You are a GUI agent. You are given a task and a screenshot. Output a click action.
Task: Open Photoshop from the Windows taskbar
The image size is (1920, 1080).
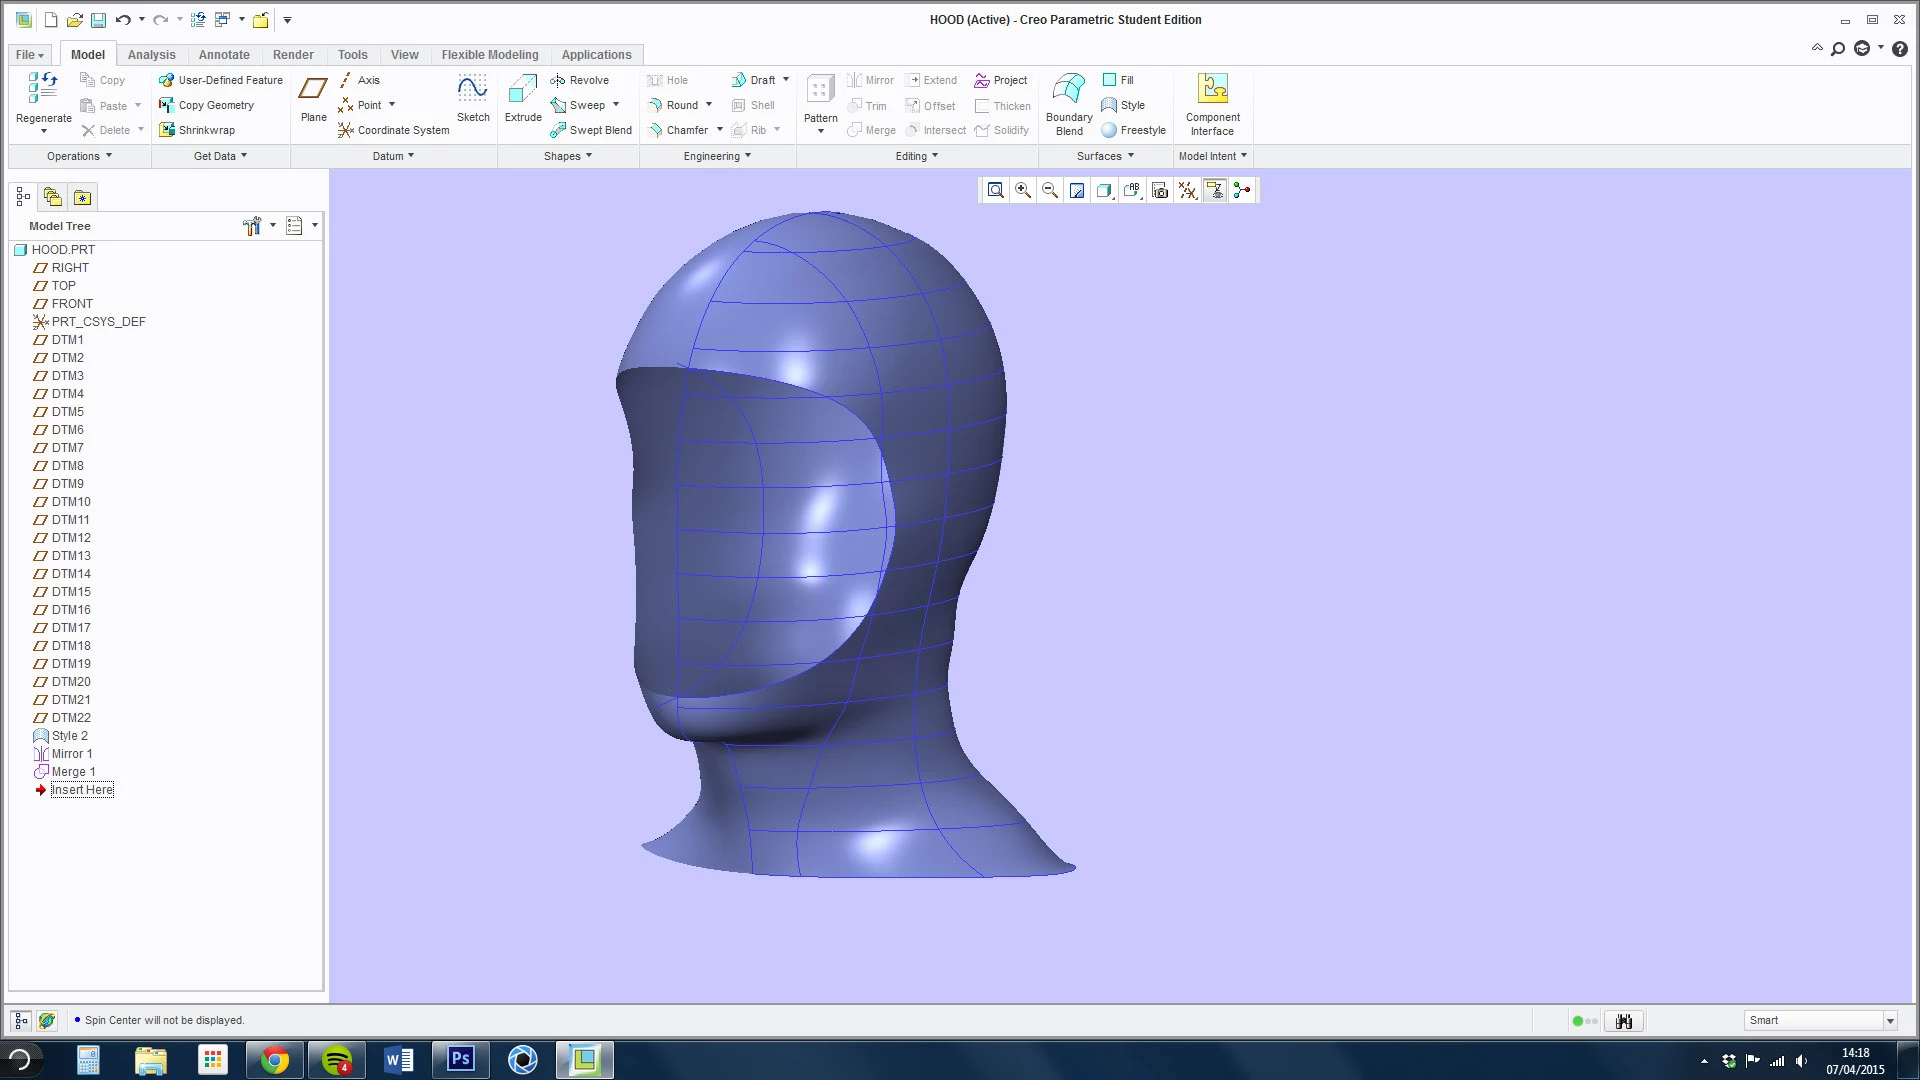pyautogui.click(x=460, y=1059)
